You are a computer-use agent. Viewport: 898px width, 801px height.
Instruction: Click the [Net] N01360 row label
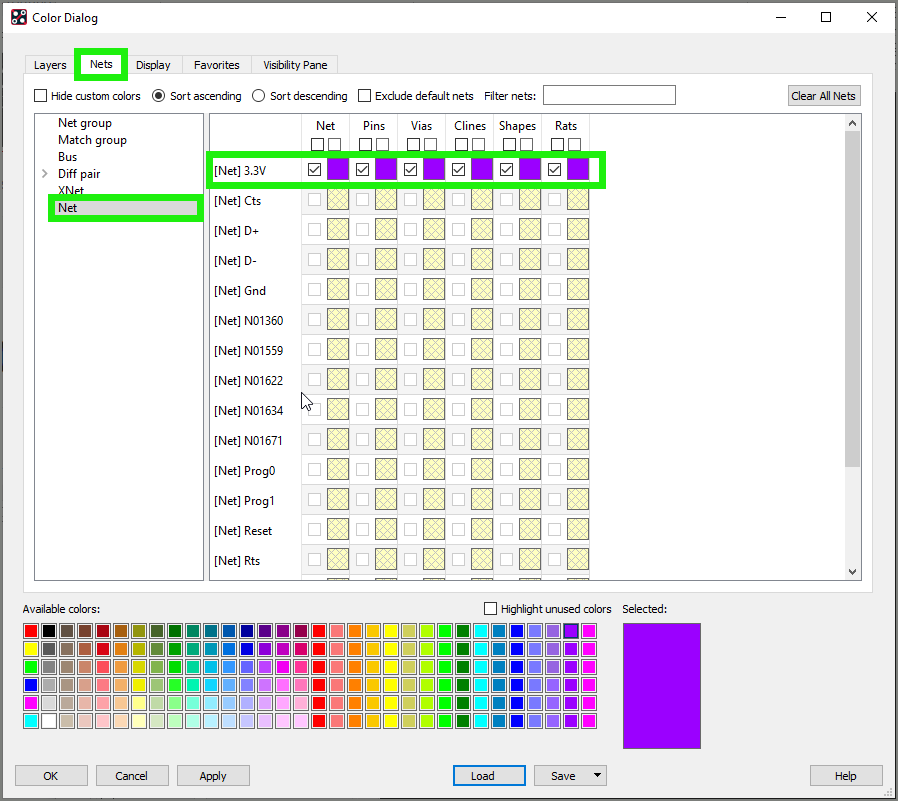pos(249,321)
